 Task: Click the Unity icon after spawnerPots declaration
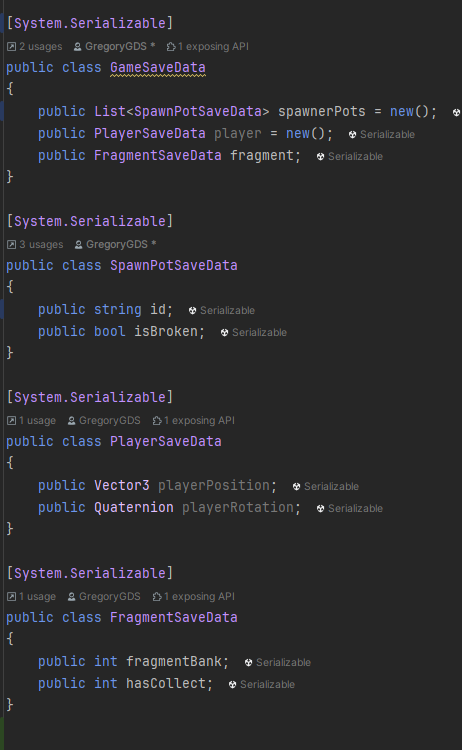point(456,112)
